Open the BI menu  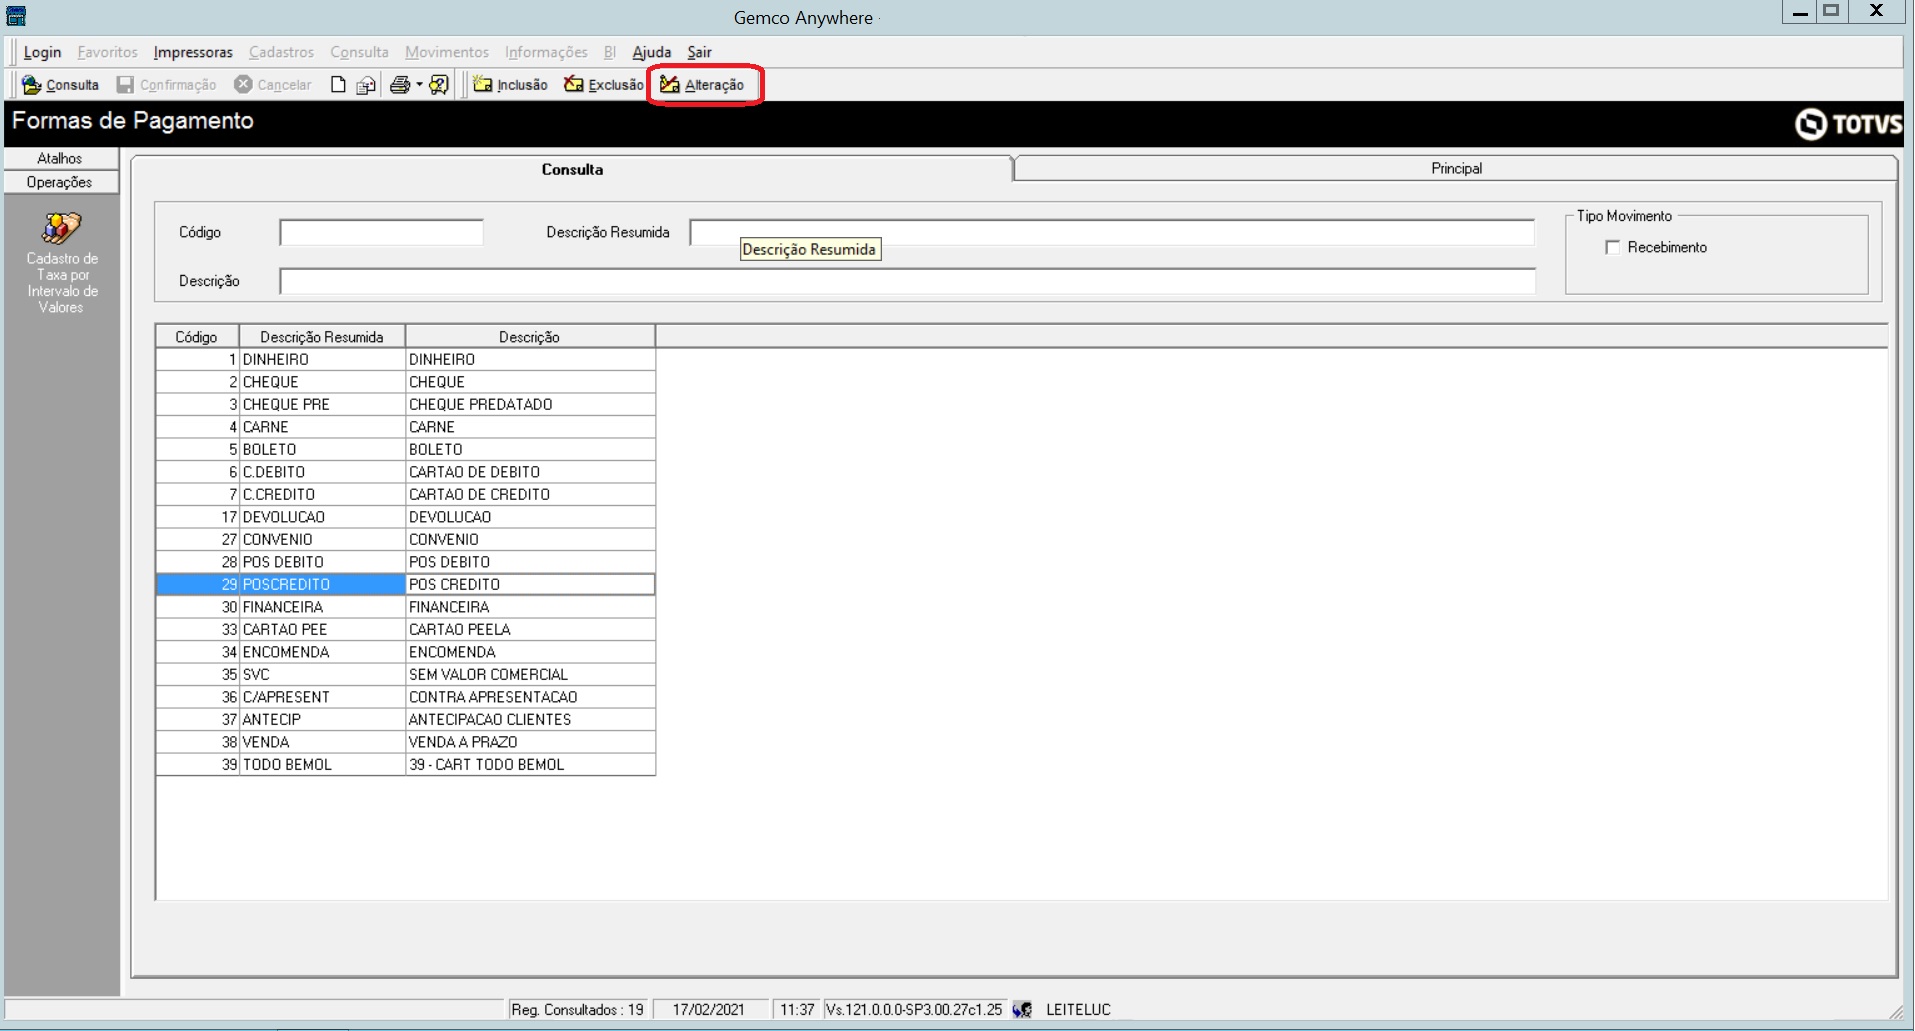[610, 52]
